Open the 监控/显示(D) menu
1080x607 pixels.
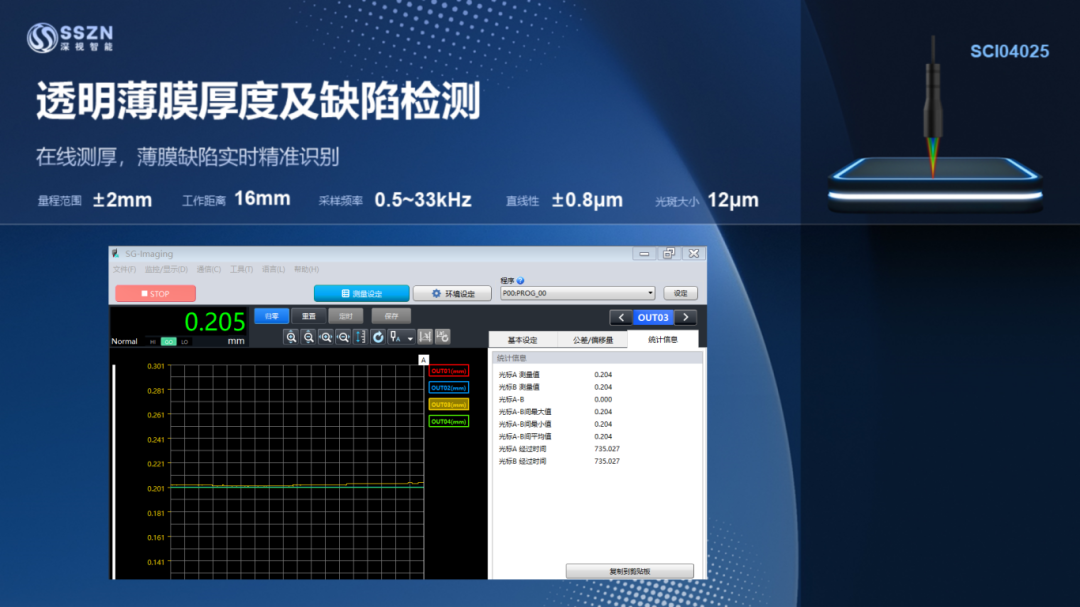(x=166, y=269)
